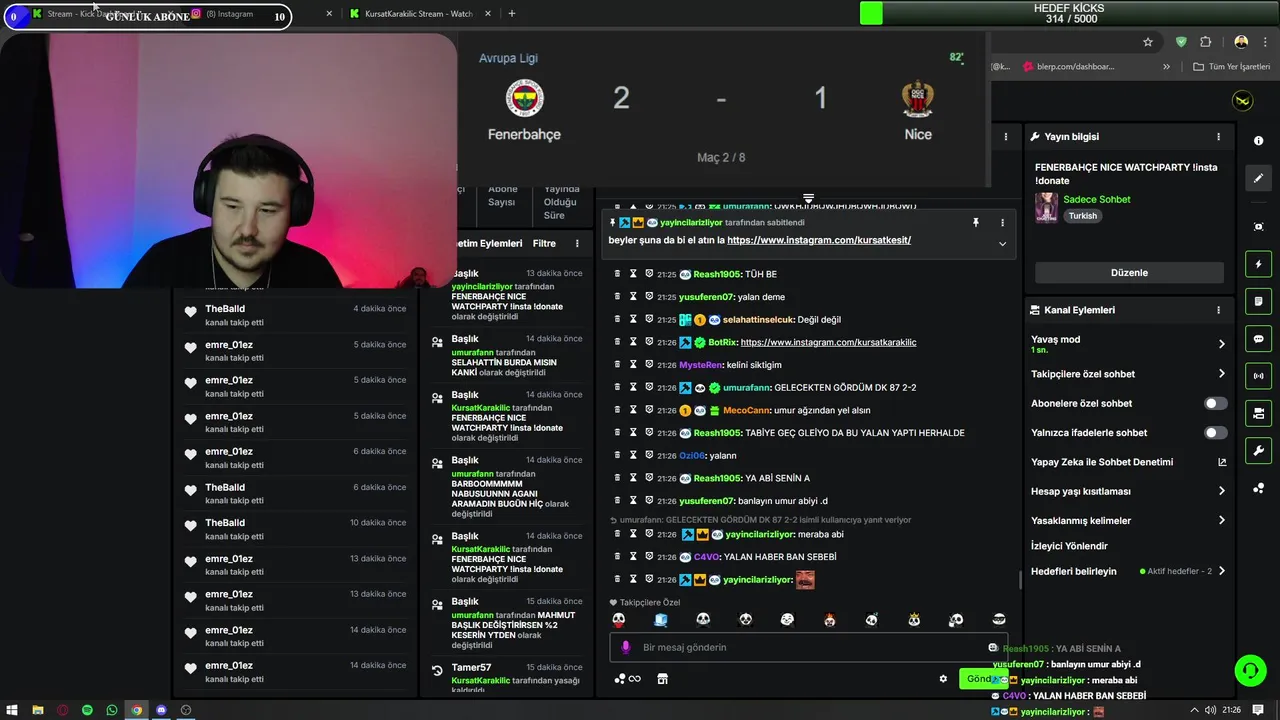Click the Bir mesaj gönderin input field
1280x720 pixels.
(x=810, y=647)
